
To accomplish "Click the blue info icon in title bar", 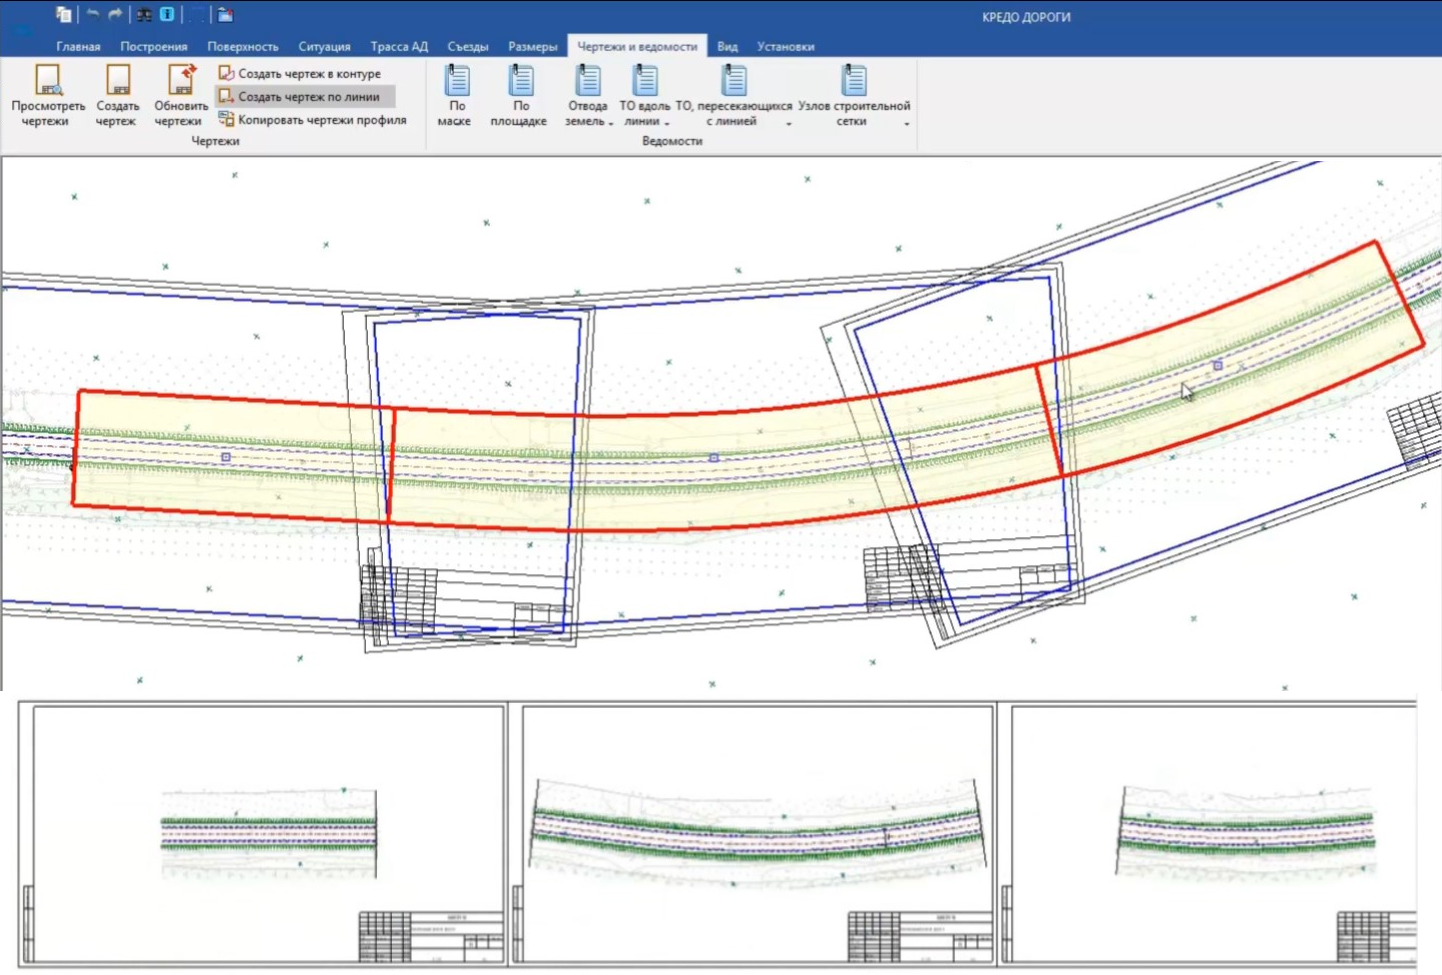I will tap(167, 14).
